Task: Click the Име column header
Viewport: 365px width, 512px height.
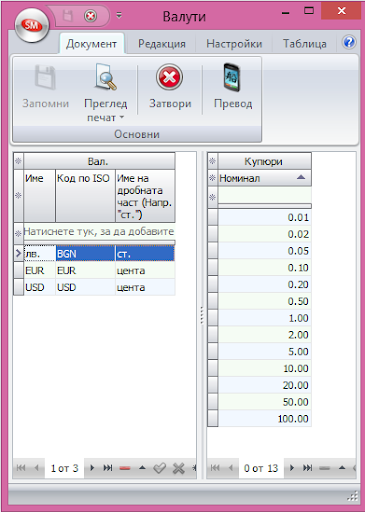Action: click(39, 195)
